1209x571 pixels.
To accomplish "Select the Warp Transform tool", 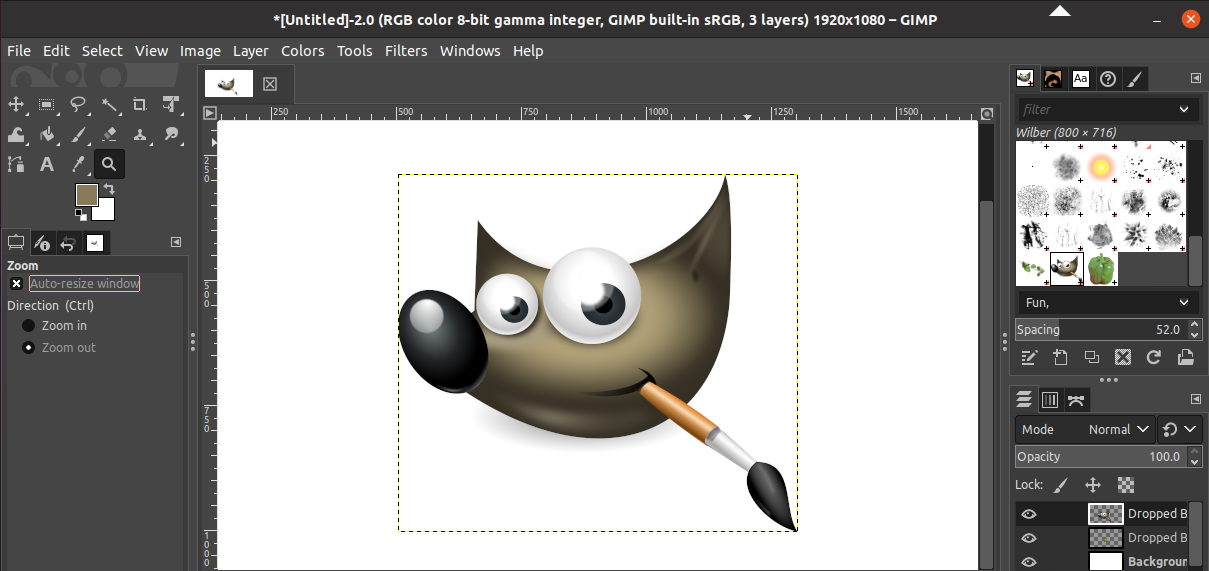I will tap(16, 134).
